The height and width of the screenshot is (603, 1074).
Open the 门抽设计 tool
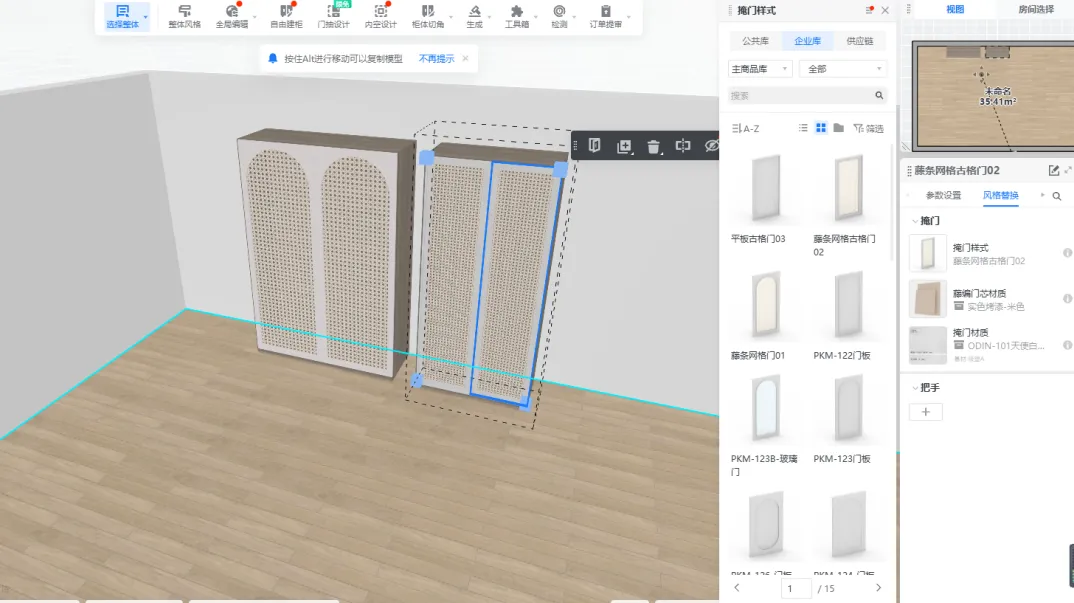tap(333, 15)
